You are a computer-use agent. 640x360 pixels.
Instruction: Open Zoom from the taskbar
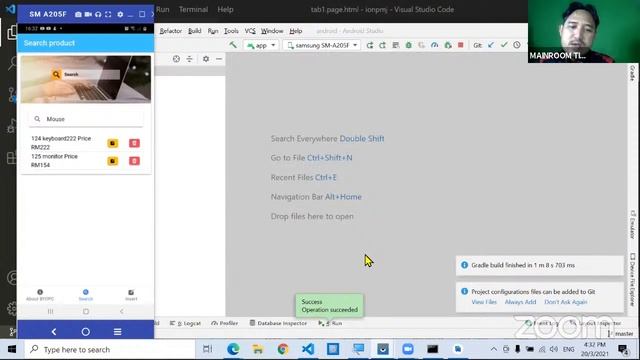pyautogui.click(x=408, y=349)
